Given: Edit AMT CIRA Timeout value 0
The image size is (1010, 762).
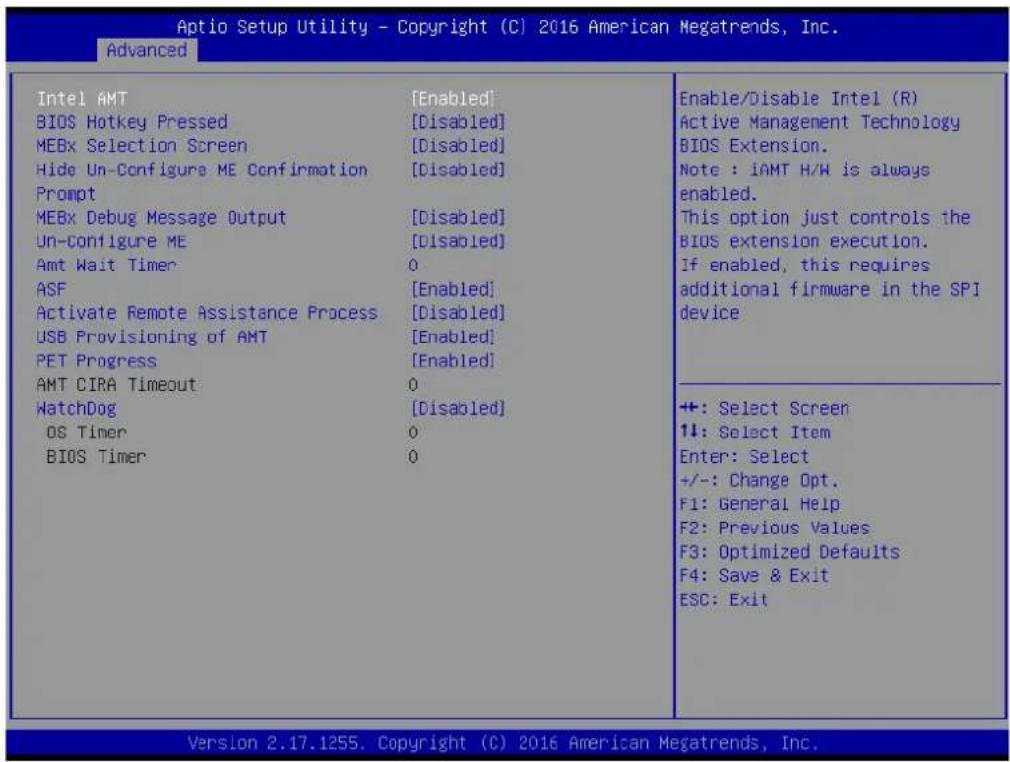Looking at the screenshot, I should coord(413,385).
